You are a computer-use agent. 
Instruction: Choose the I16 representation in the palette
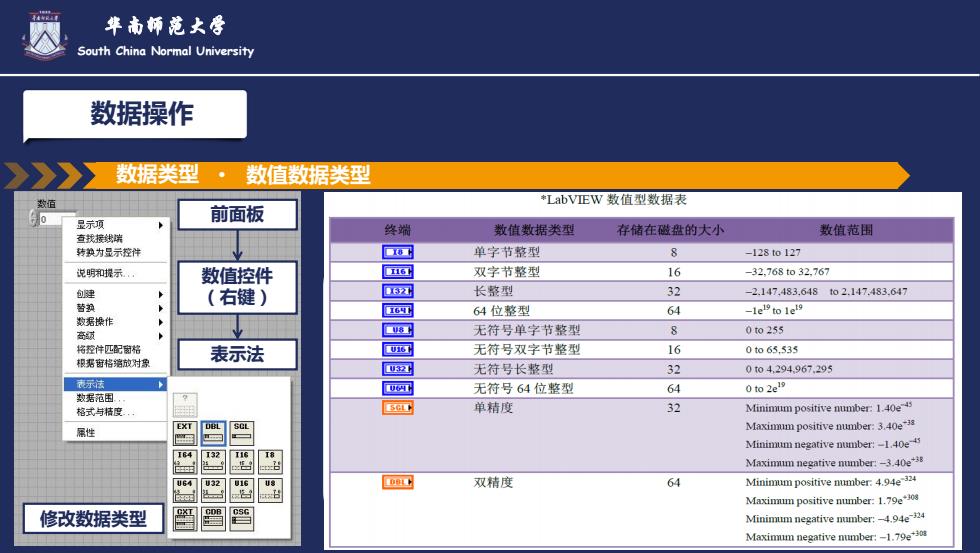(241, 462)
